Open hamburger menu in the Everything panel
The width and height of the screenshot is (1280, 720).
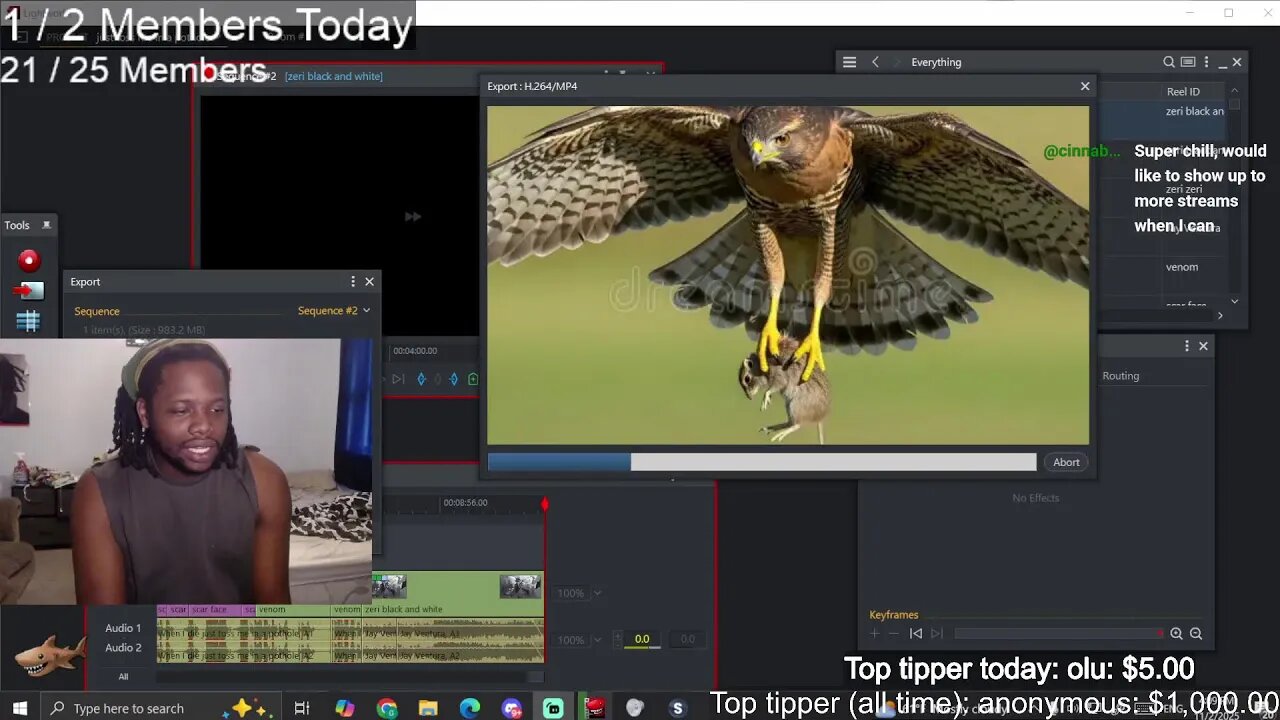click(x=849, y=62)
